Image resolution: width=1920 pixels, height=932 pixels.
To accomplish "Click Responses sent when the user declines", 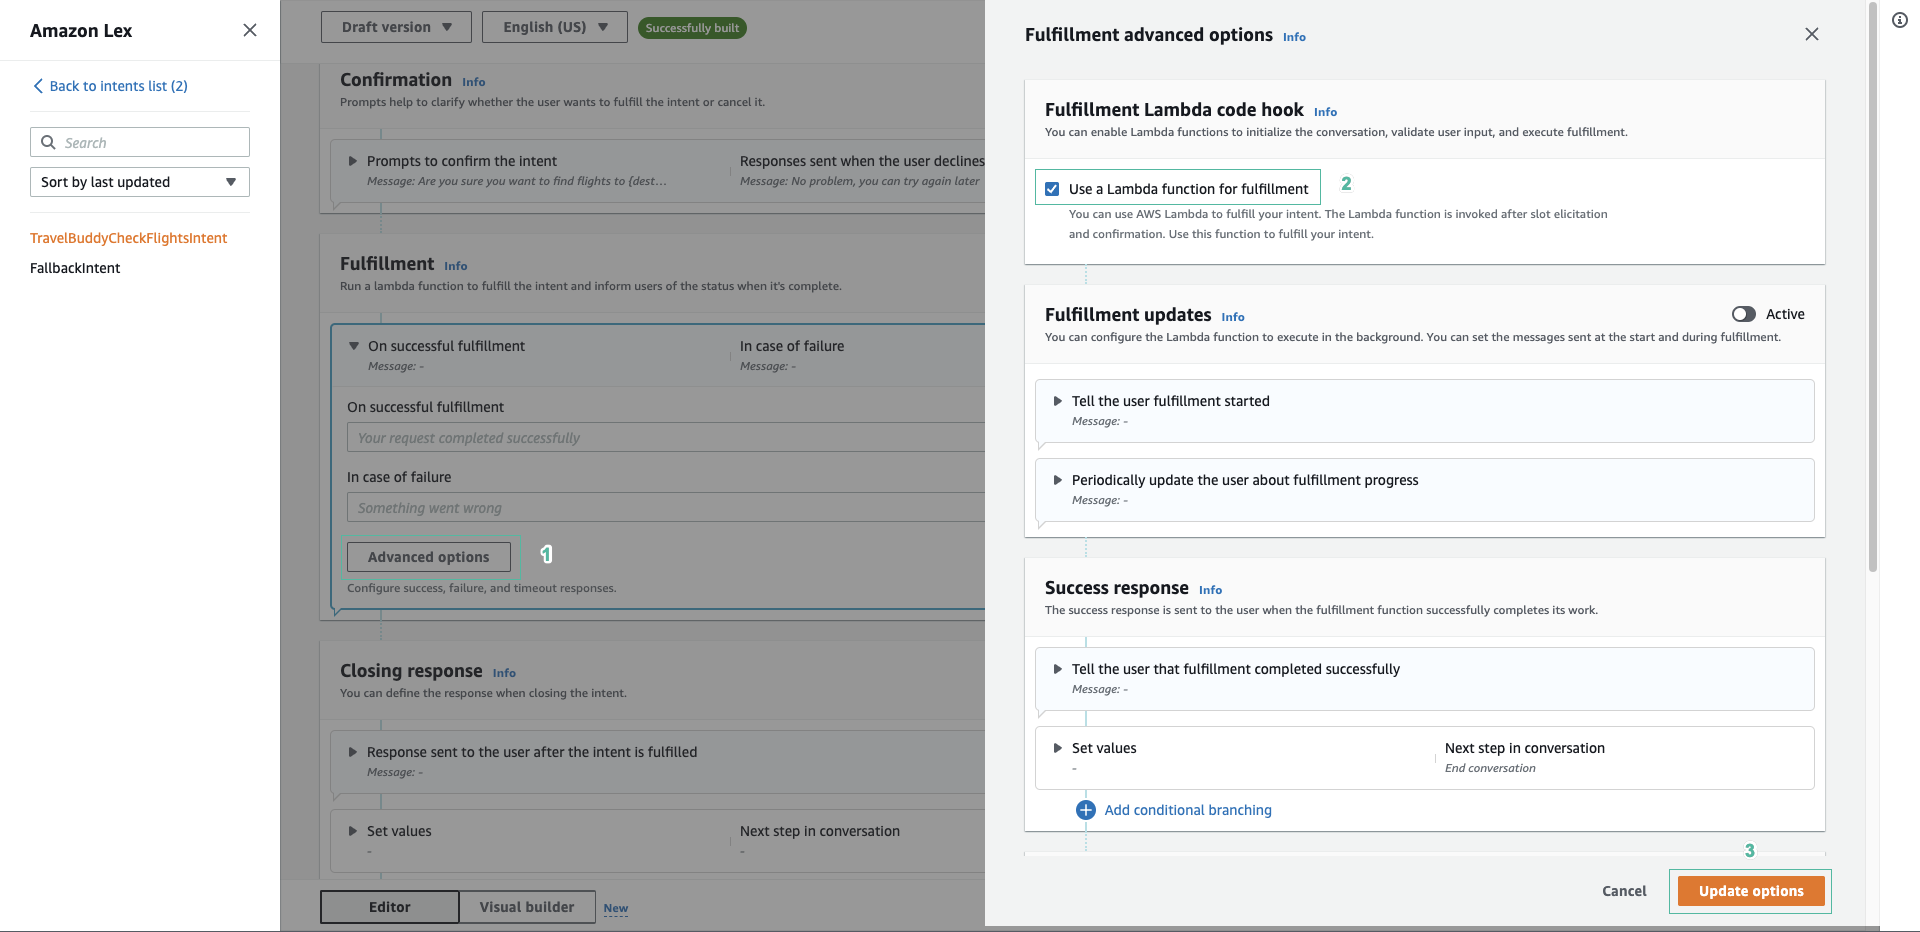I will [x=862, y=161].
